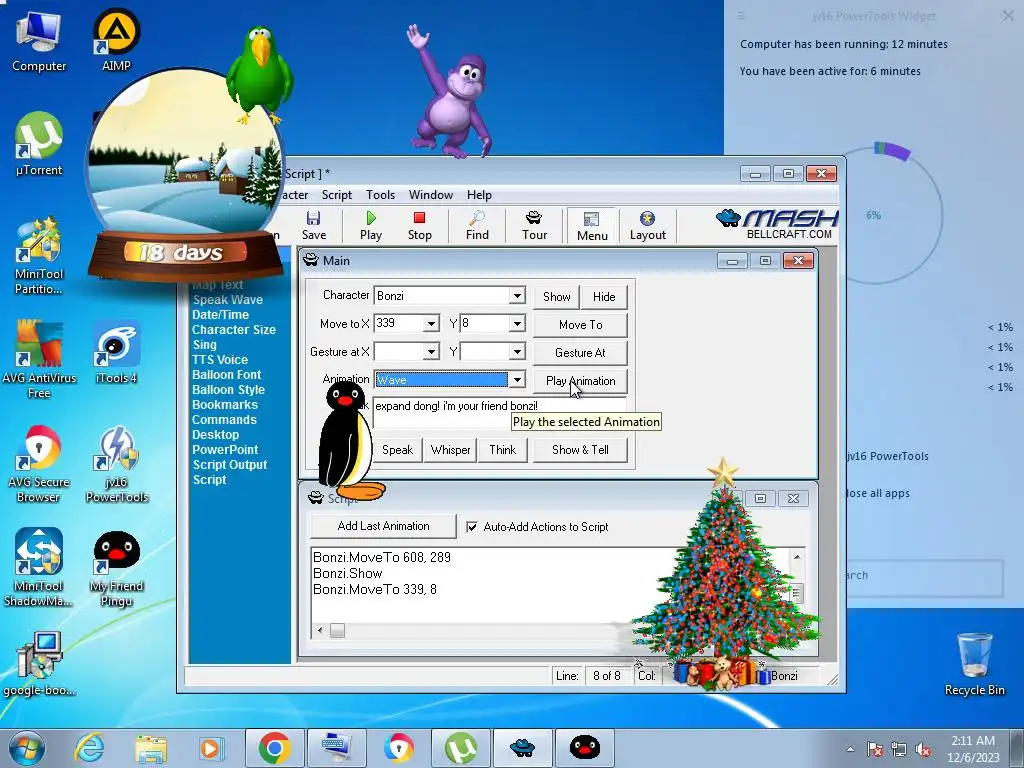
Task: Select AVG Secure Browser desktop icon
Action: 39,464
